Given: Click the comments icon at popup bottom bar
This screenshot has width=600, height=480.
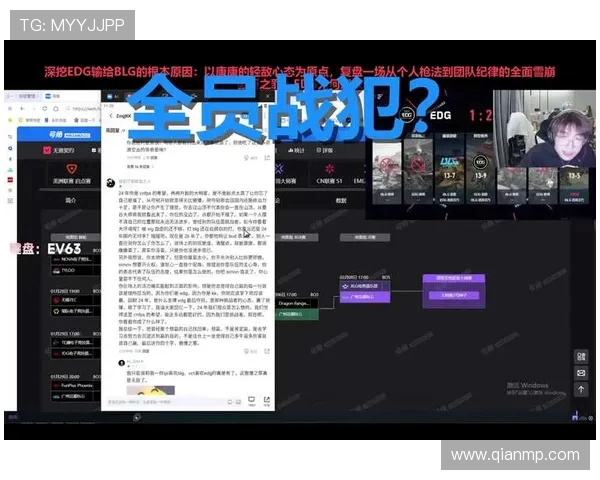Looking at the screenshot, I should [251, 401].
